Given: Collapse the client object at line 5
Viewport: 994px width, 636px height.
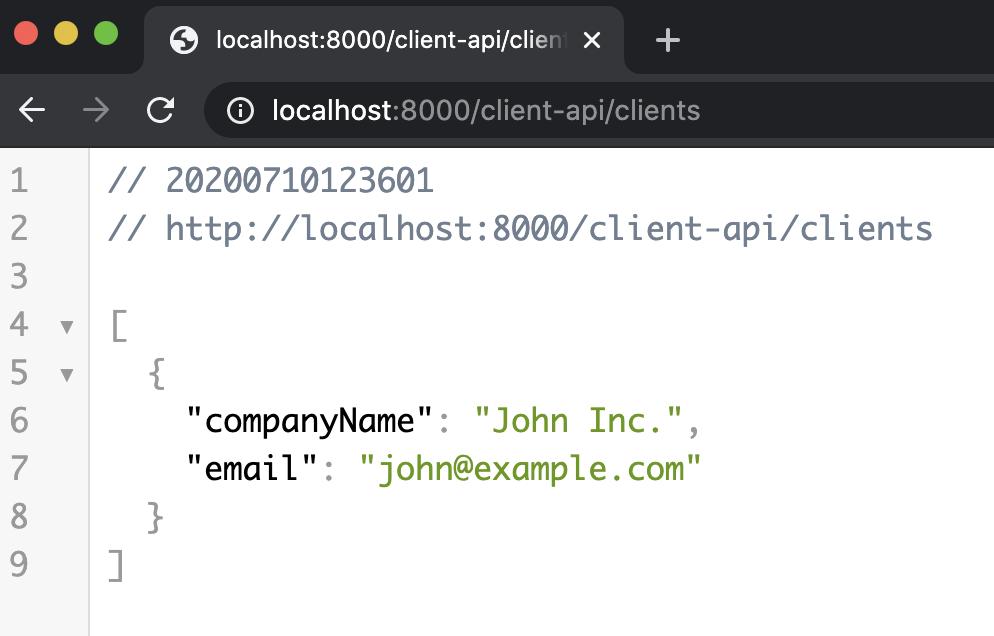Looking at the screenshot, I should click(66, 373).
